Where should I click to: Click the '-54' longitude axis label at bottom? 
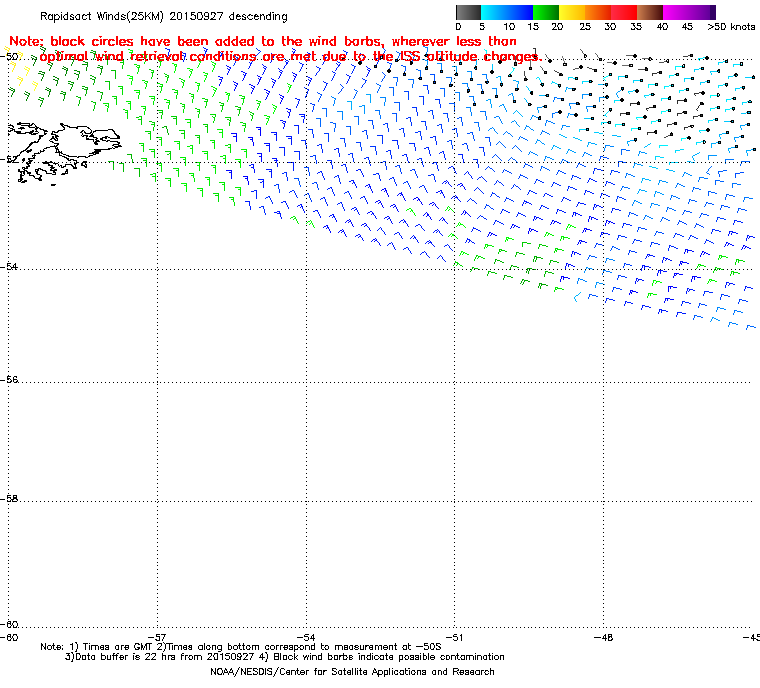[x=306, y=637]
